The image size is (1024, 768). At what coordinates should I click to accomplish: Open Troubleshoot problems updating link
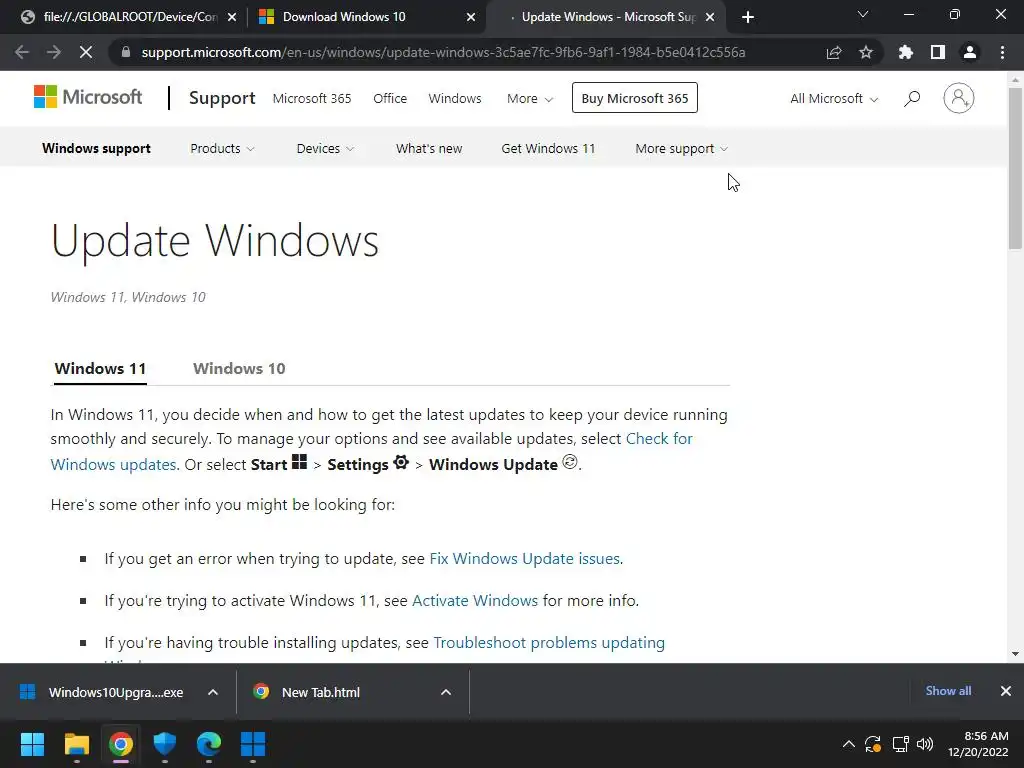click(549, 643)
